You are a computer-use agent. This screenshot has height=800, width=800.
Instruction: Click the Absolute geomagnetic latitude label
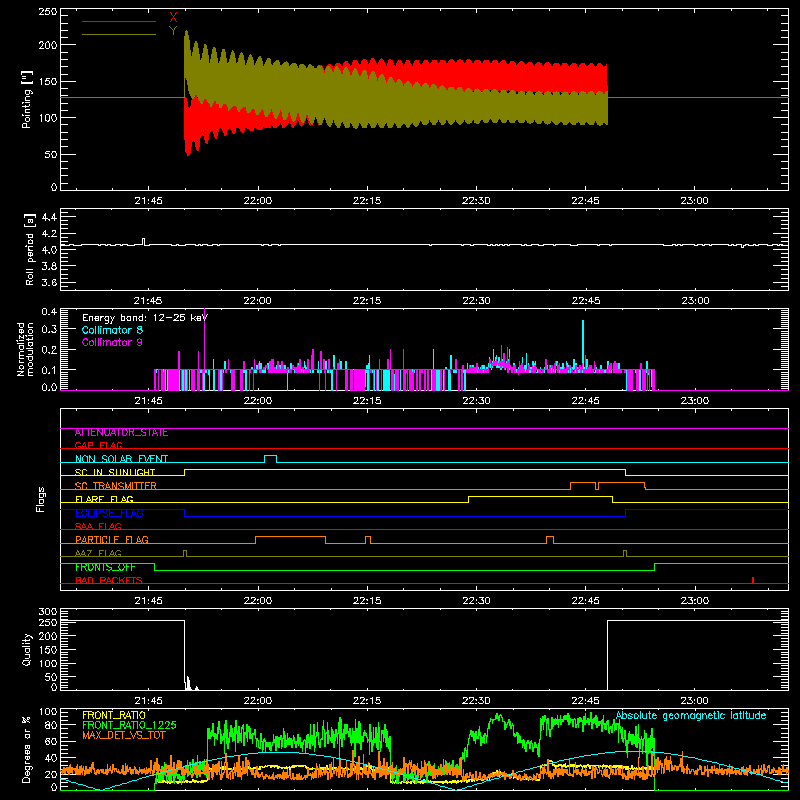pyautogui.click(x=691, y=715)
